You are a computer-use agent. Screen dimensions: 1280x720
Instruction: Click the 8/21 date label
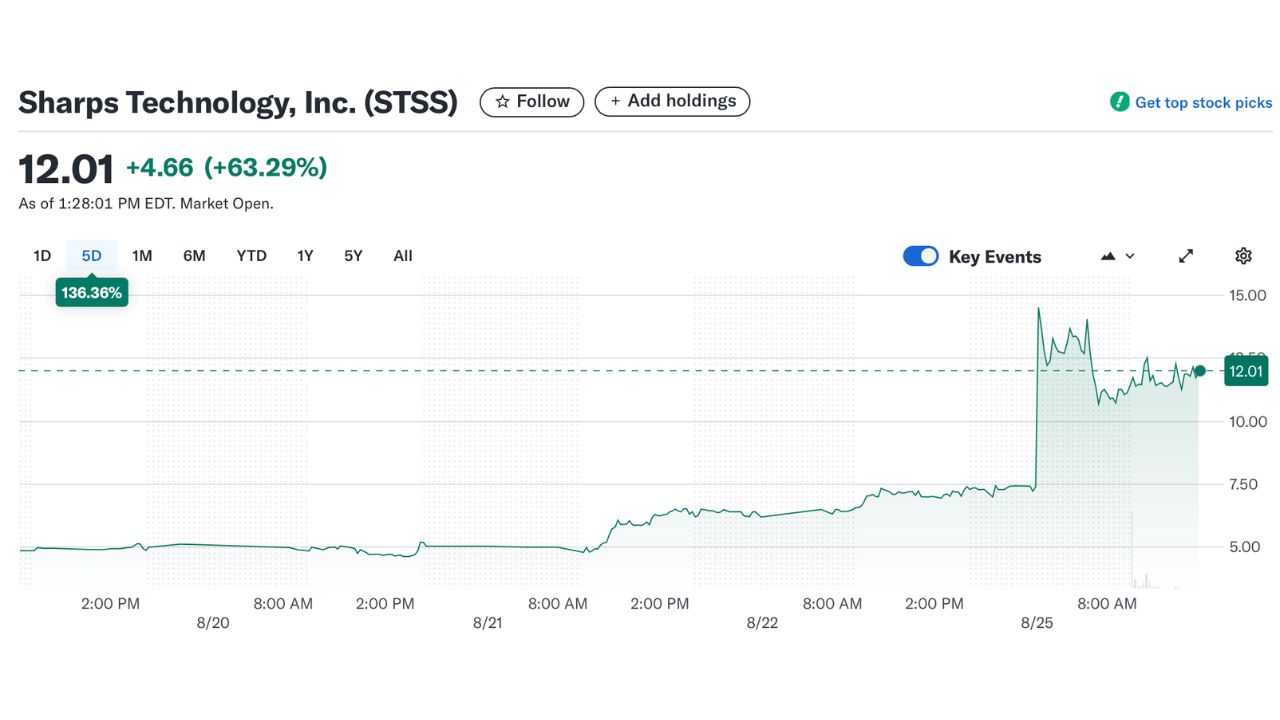(487, 622)
